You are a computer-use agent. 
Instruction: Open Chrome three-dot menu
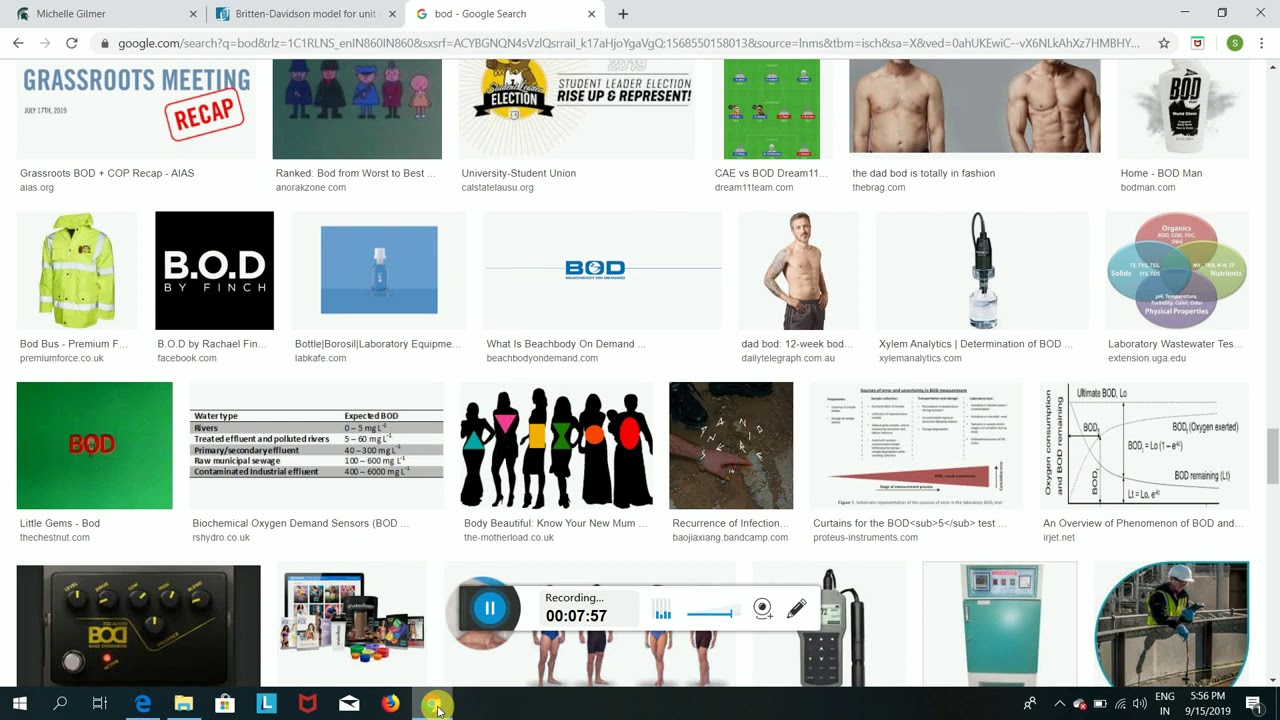(x=1262, y=43)
